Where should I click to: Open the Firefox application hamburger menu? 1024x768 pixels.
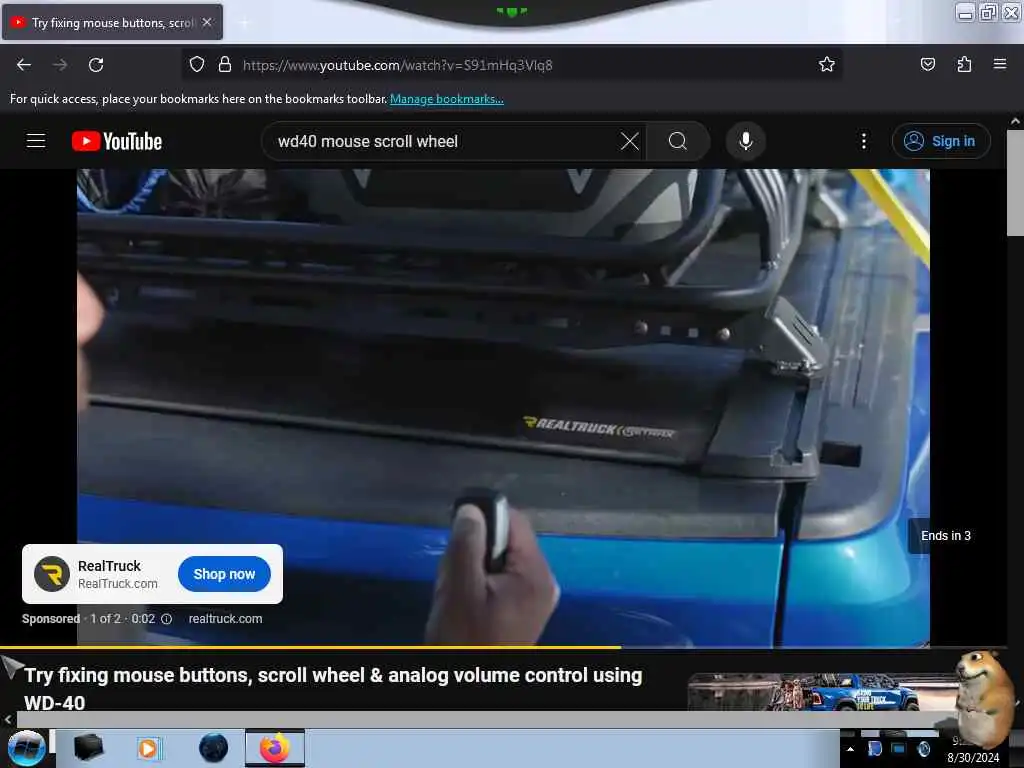(999, 64)
